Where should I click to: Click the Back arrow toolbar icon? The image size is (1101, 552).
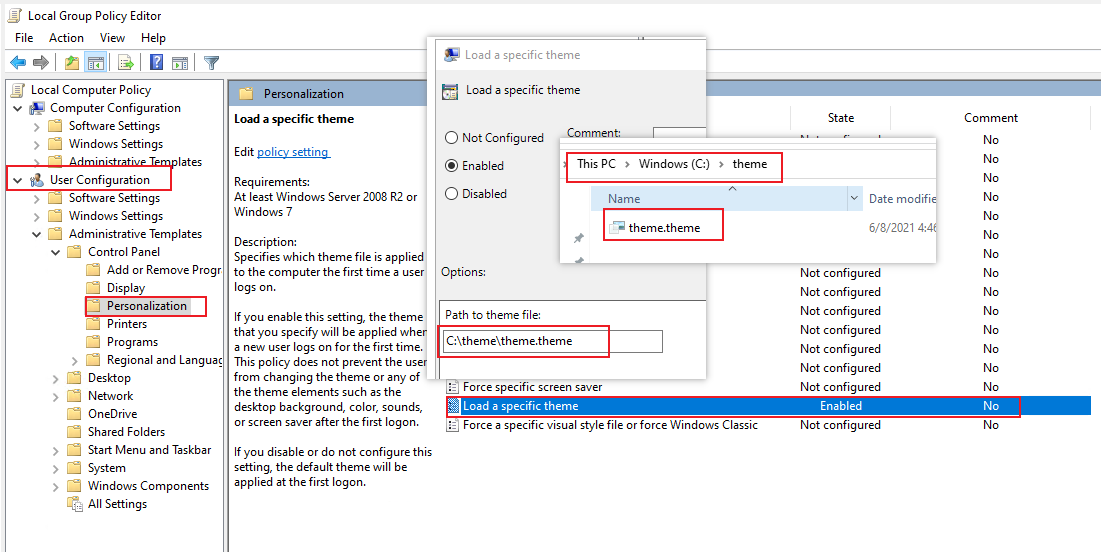18,63
